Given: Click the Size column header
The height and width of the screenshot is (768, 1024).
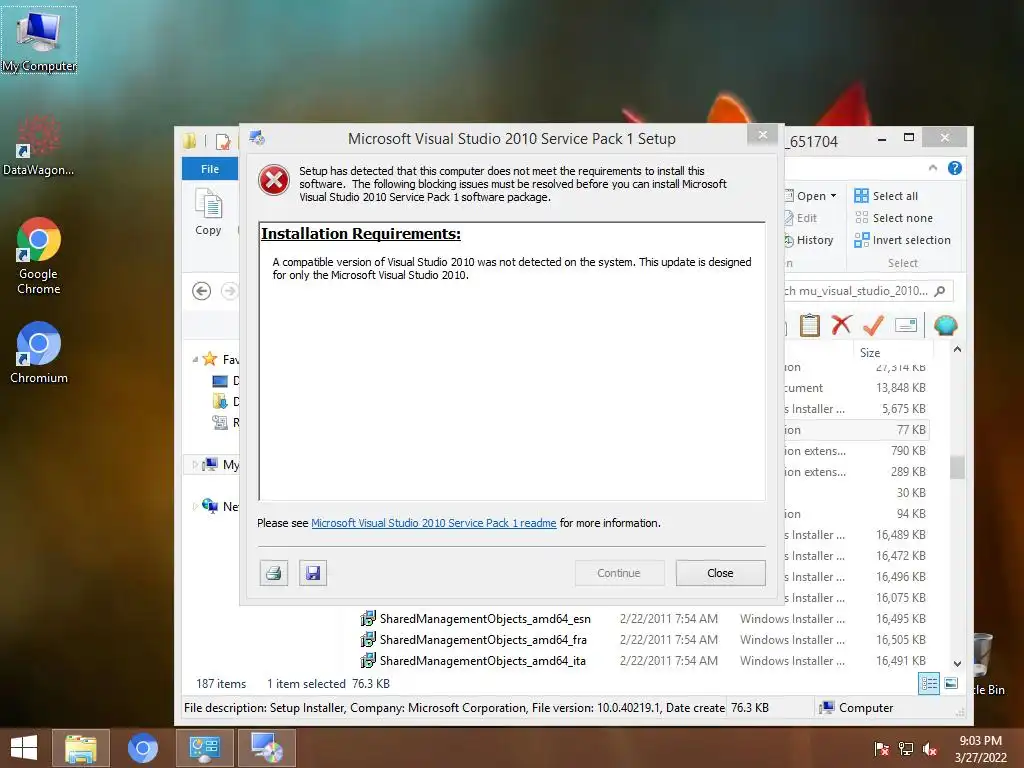Looking at the screenshot, I should click(x=893, y=353).
